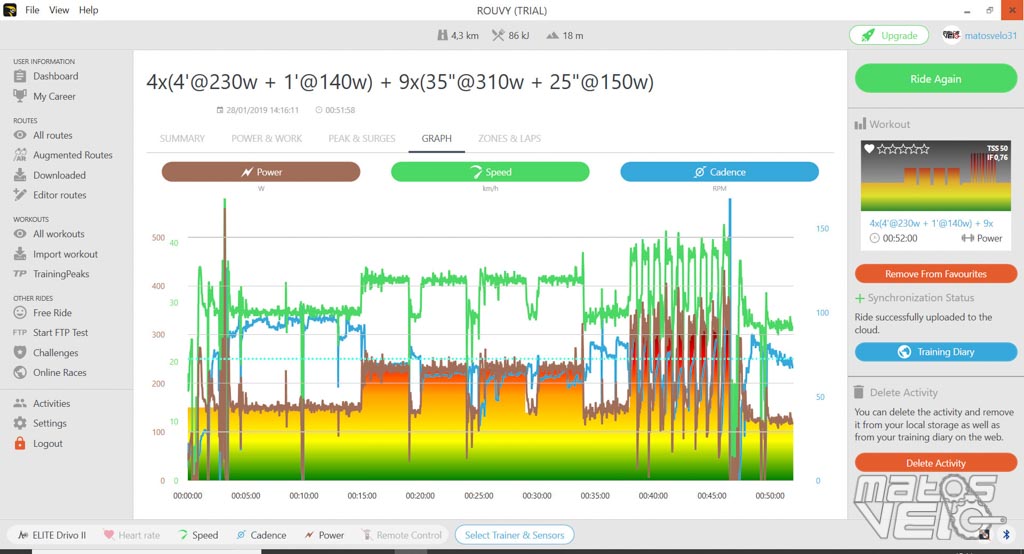Start Free Ride smiley icon
The width and height of the screenshot is (1024, 554).
tap(20, 313)
